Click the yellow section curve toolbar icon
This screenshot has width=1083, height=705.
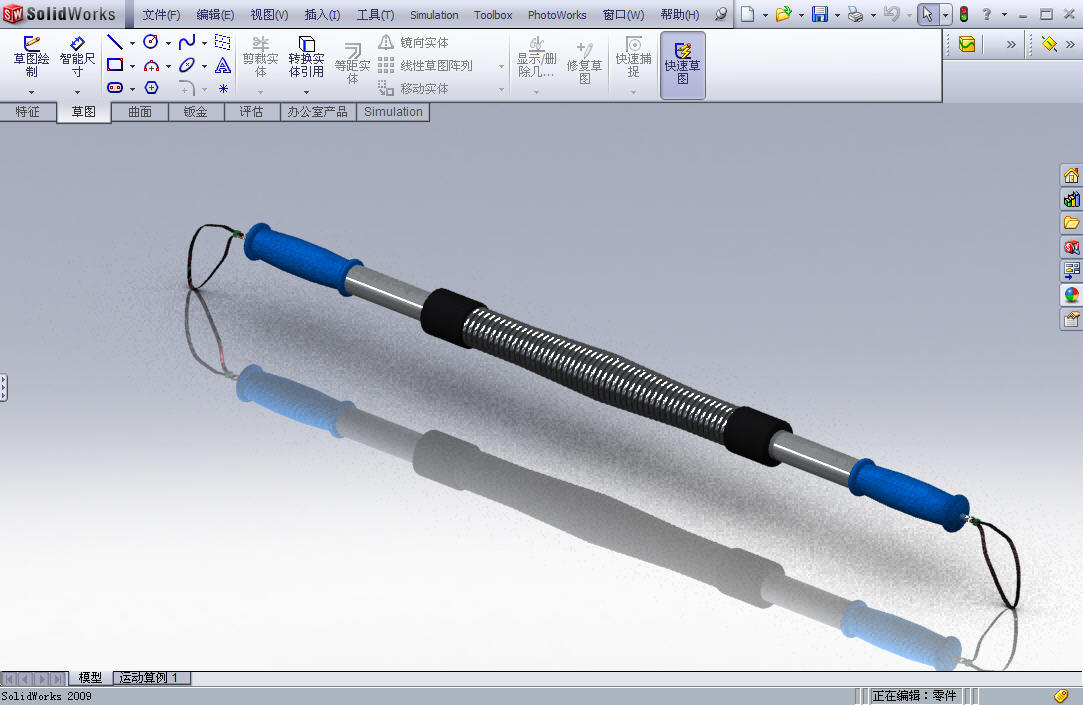[967, 44]
